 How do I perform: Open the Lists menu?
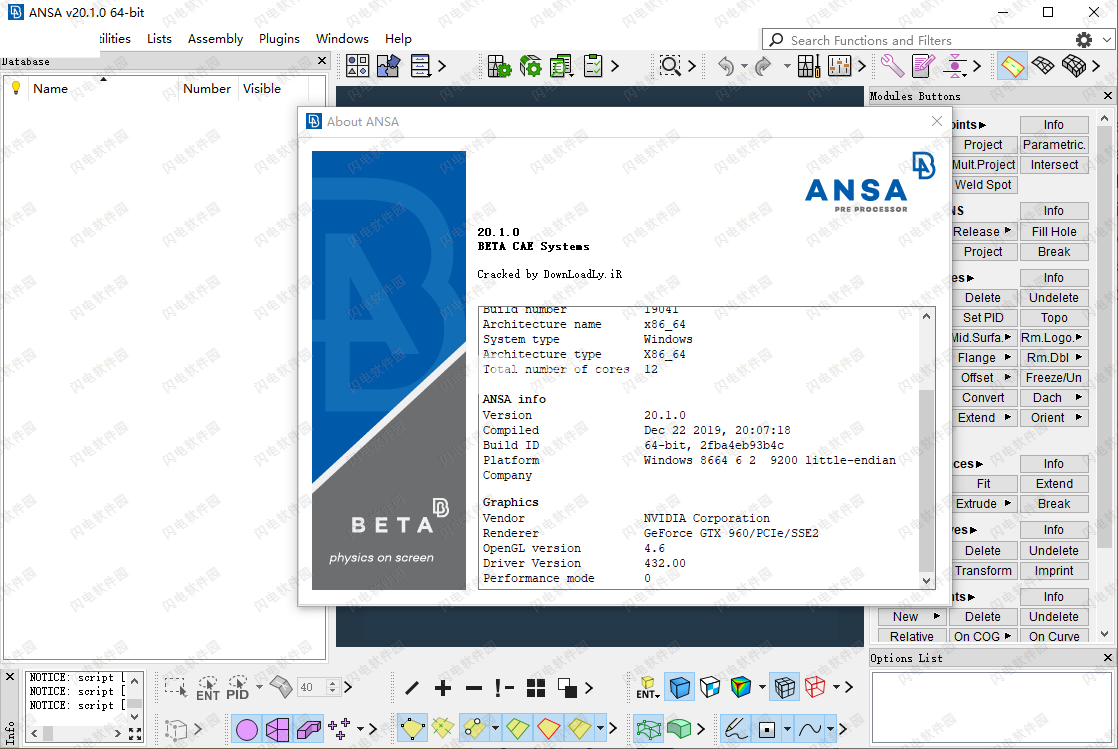pos(159,39)
